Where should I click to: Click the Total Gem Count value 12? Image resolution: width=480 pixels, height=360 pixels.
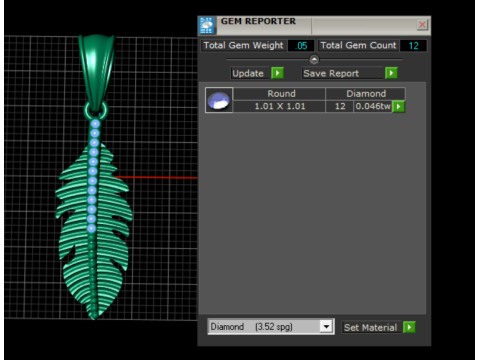(x=413, y=46)
